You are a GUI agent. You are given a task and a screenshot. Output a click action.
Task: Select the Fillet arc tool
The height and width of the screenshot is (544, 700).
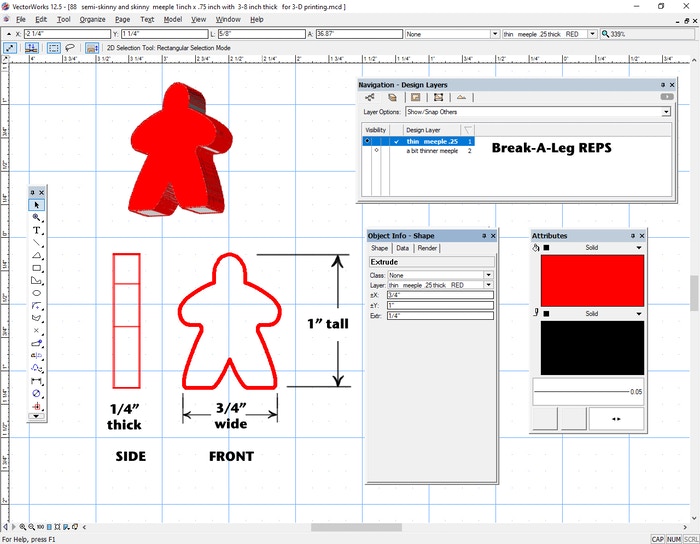pos(36,306)
